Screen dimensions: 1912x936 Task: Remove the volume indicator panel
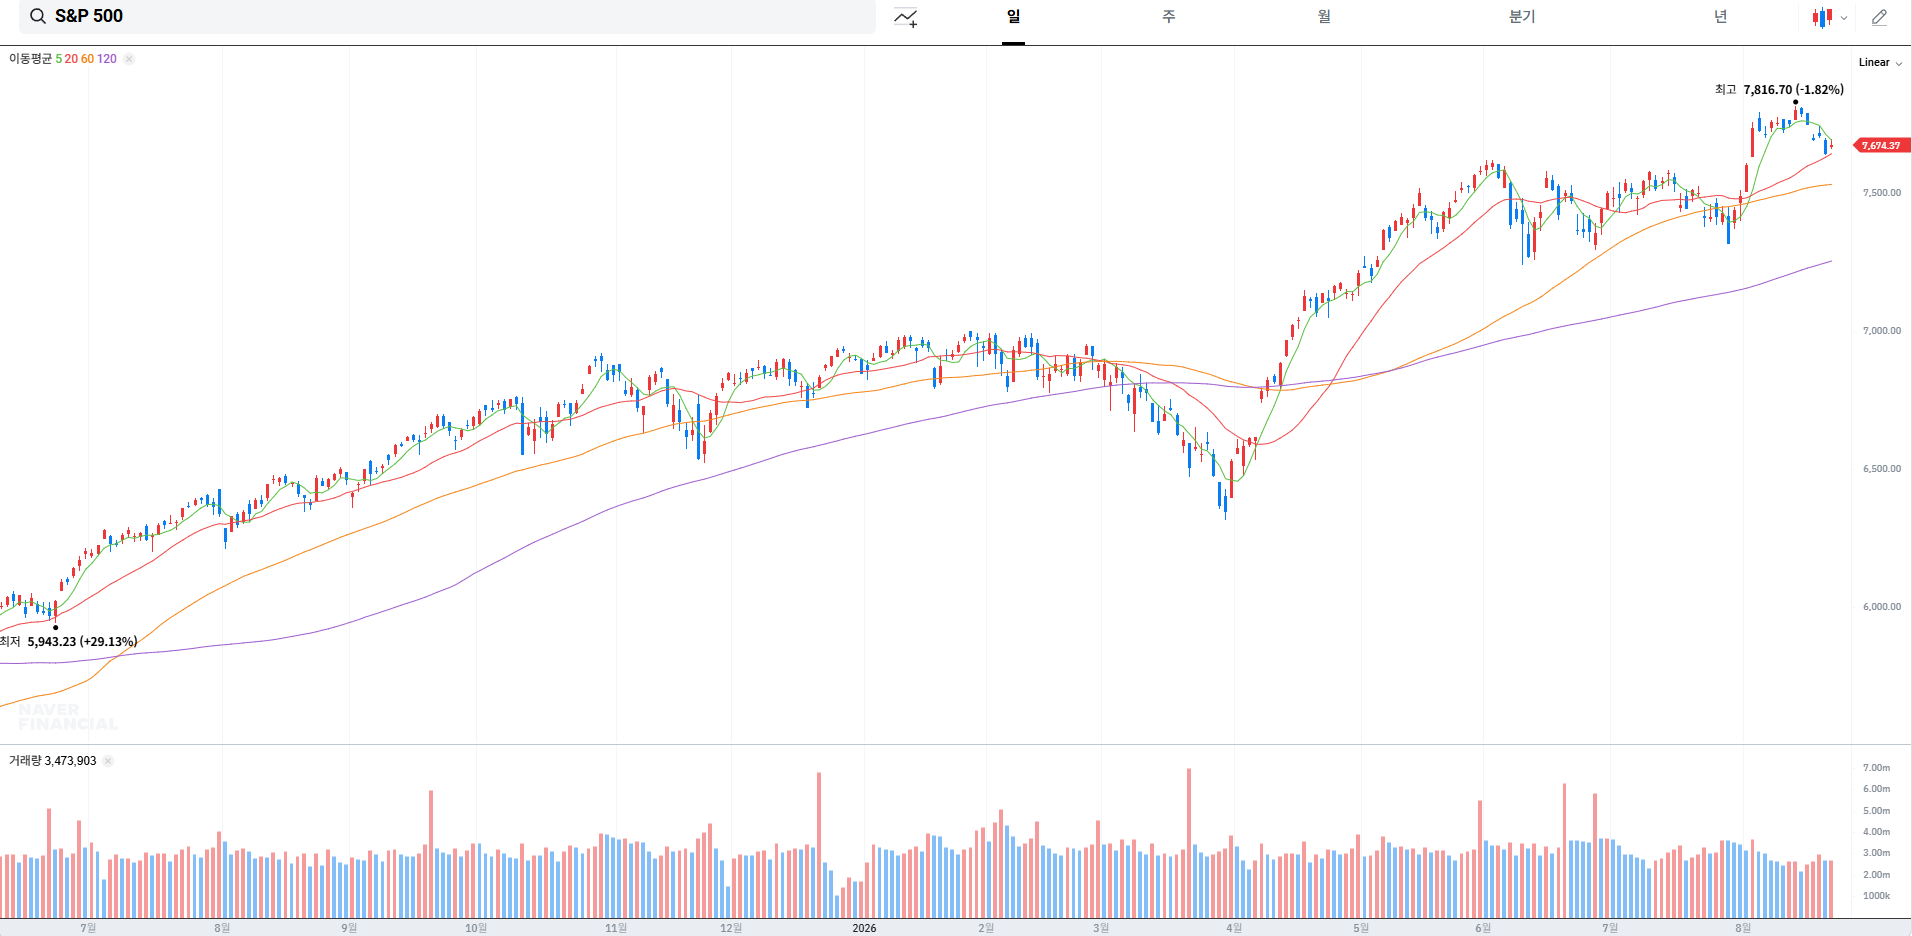(108, 761)
